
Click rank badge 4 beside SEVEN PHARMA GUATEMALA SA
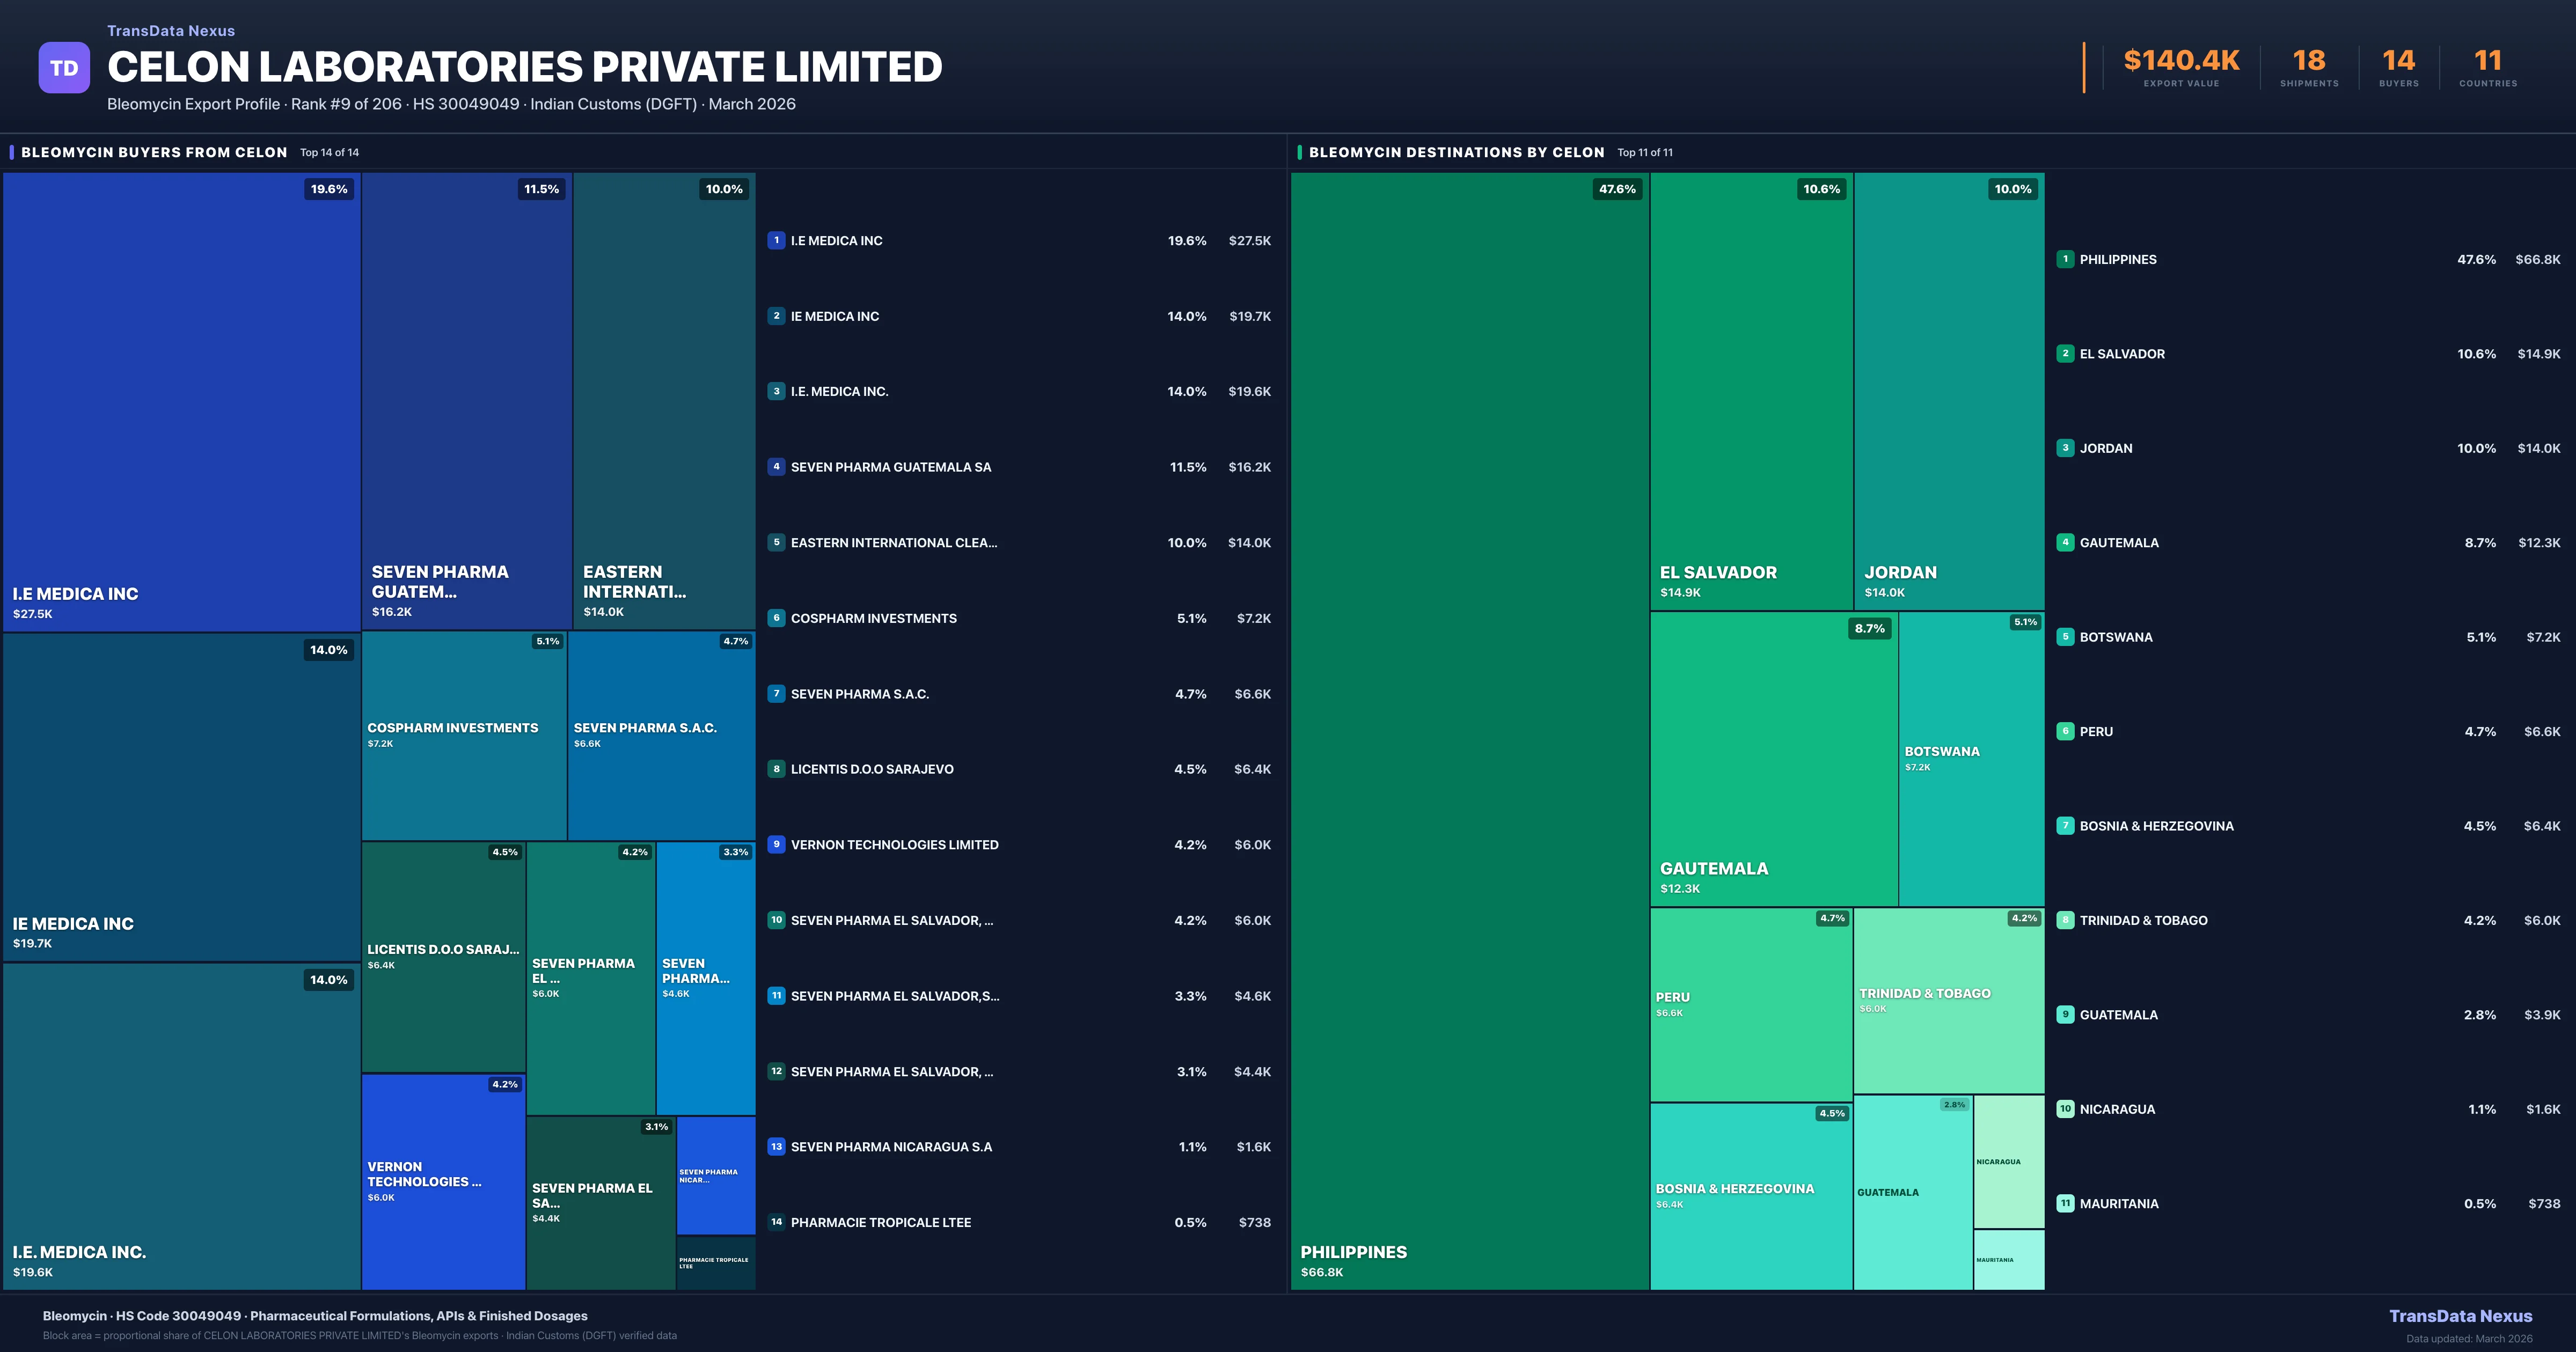(x=776, y=467)
